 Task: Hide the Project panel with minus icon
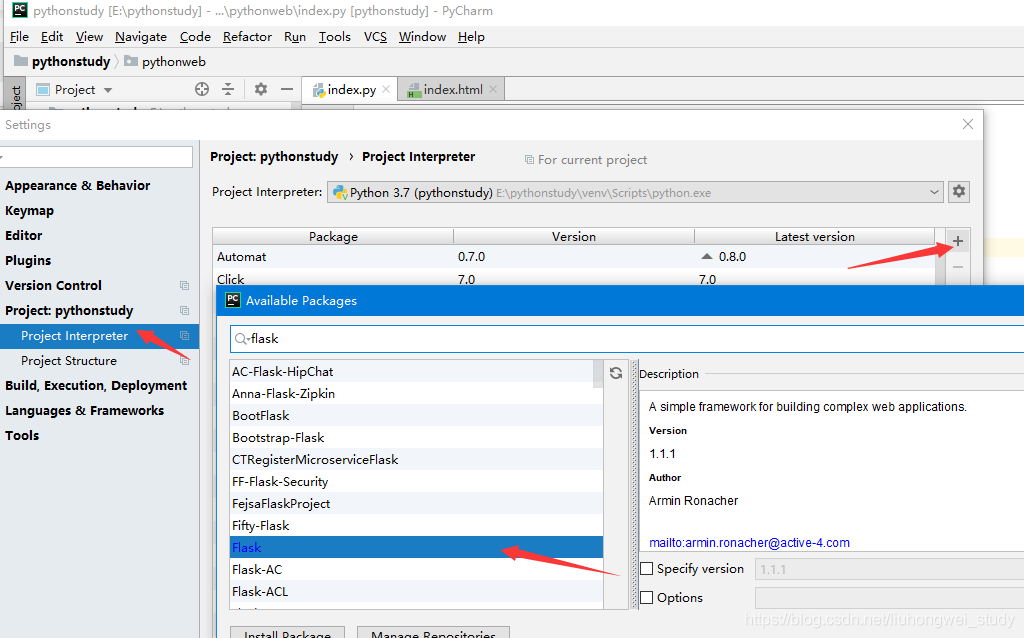coord(287,89)
